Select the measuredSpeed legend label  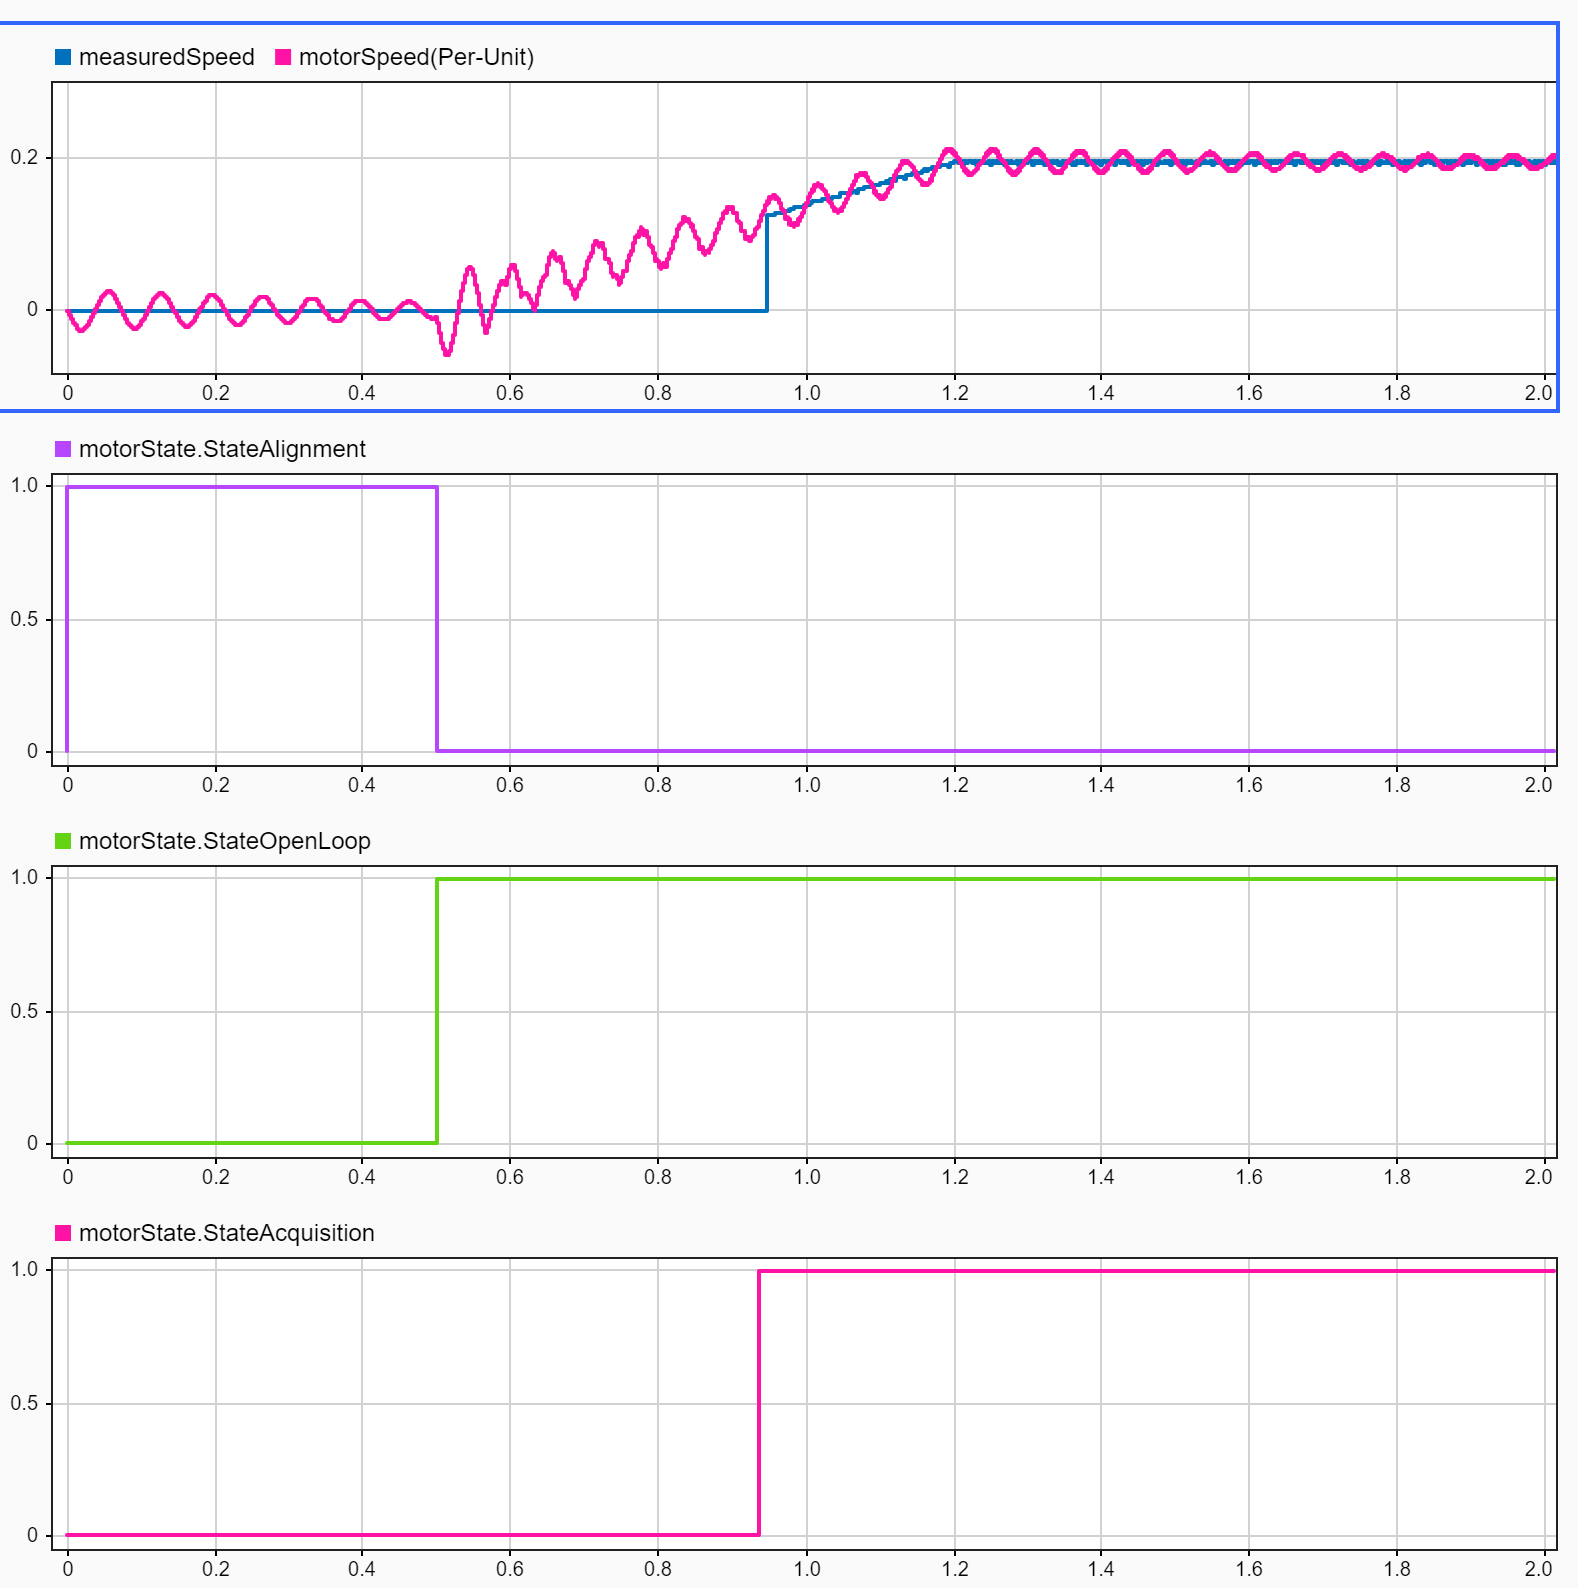pyautogui.click(x=166, y=57)
